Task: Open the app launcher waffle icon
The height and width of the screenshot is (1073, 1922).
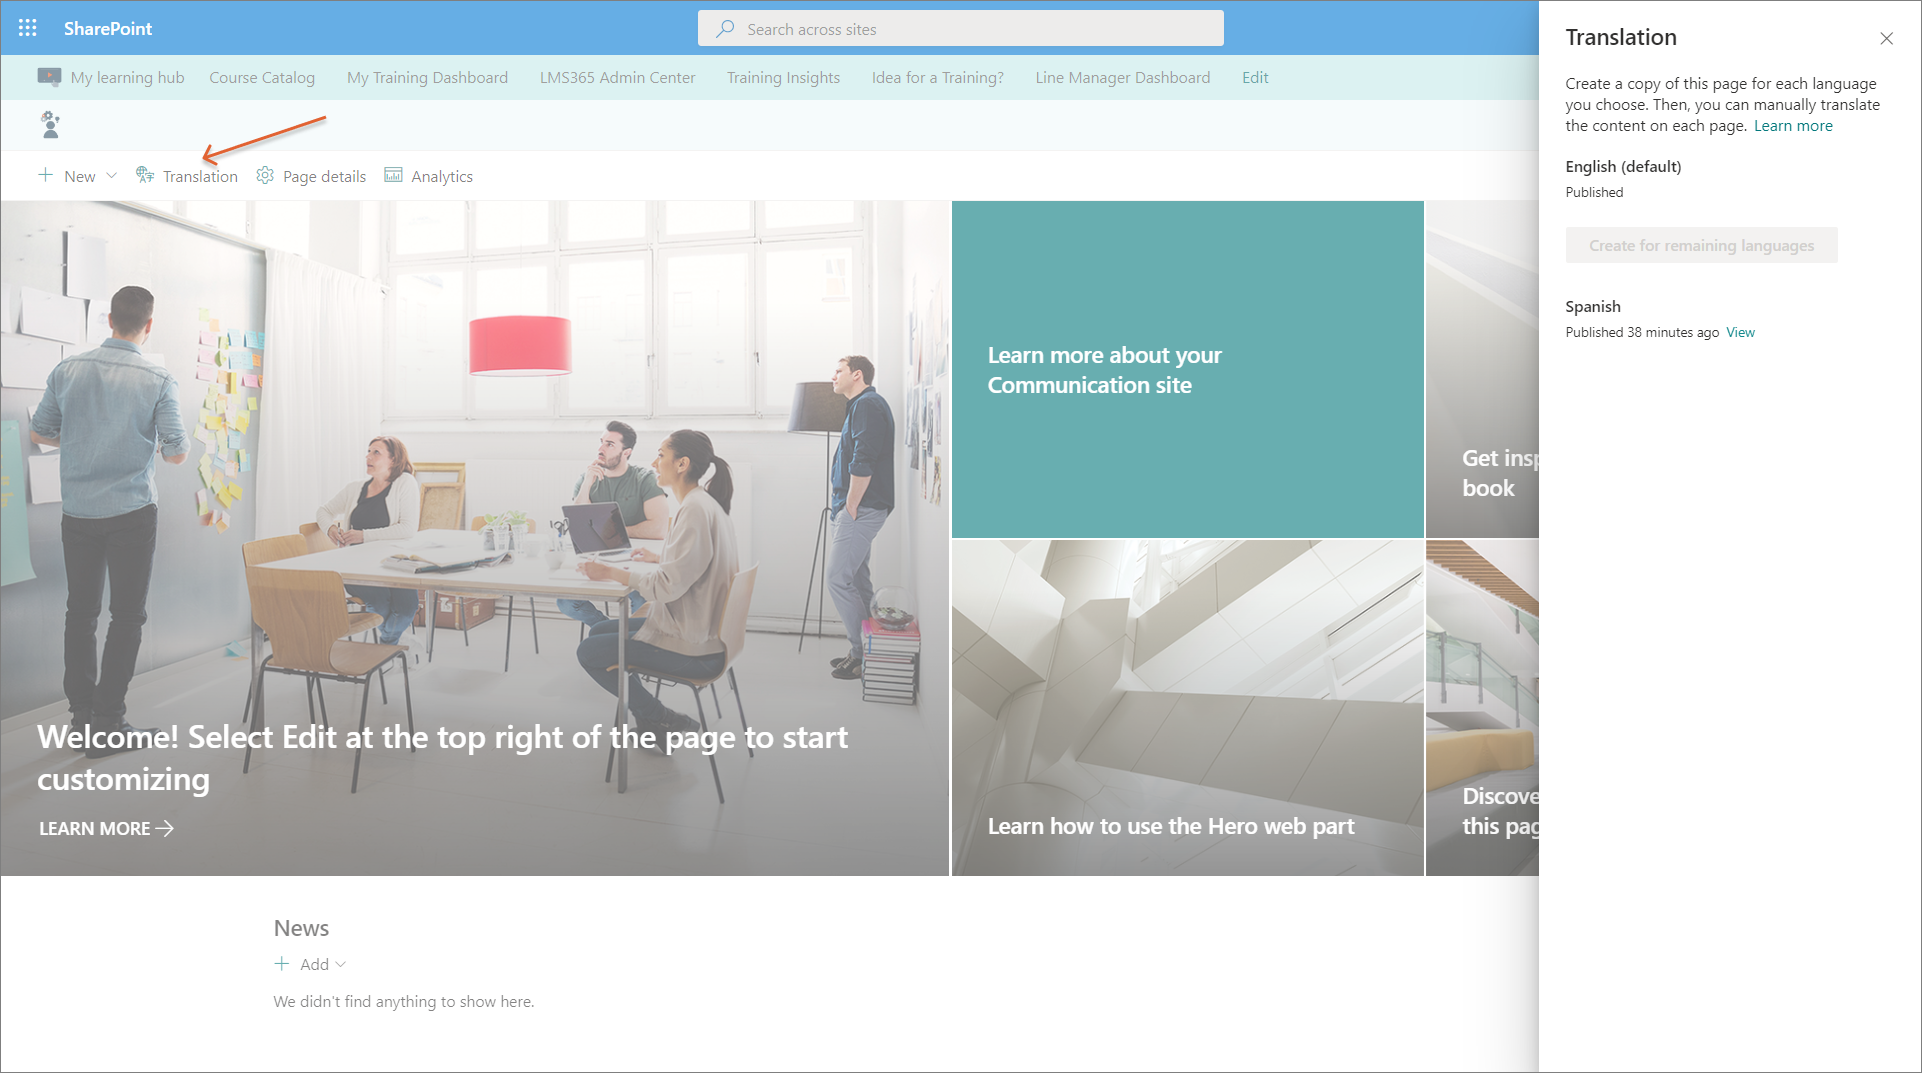Action: (27, 28)
